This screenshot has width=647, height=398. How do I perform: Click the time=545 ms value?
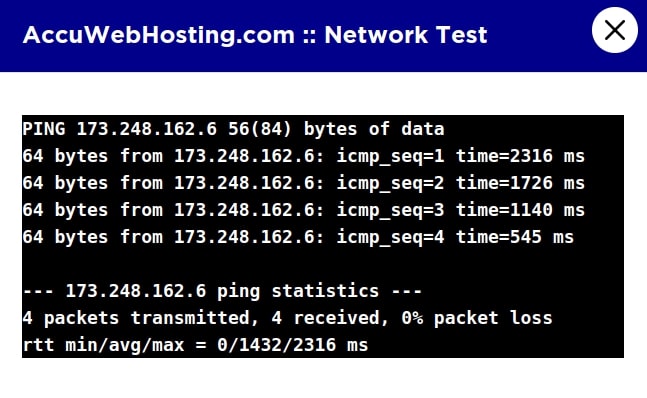(x=515, y=237)
